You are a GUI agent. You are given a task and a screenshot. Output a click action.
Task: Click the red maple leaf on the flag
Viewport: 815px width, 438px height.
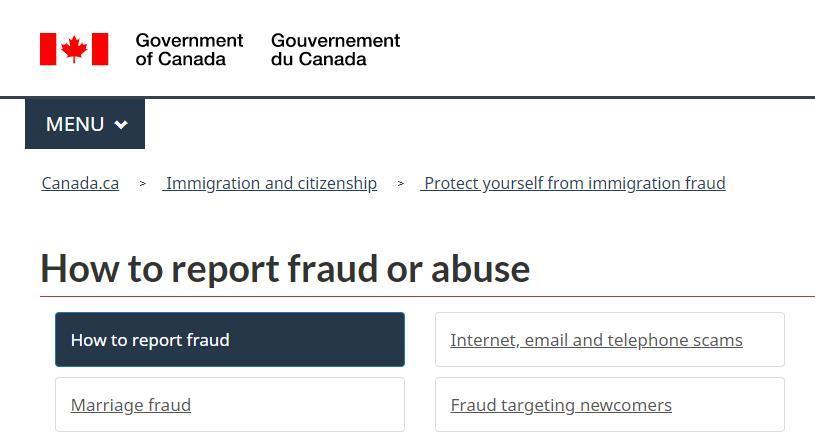(x=74, y=49)
